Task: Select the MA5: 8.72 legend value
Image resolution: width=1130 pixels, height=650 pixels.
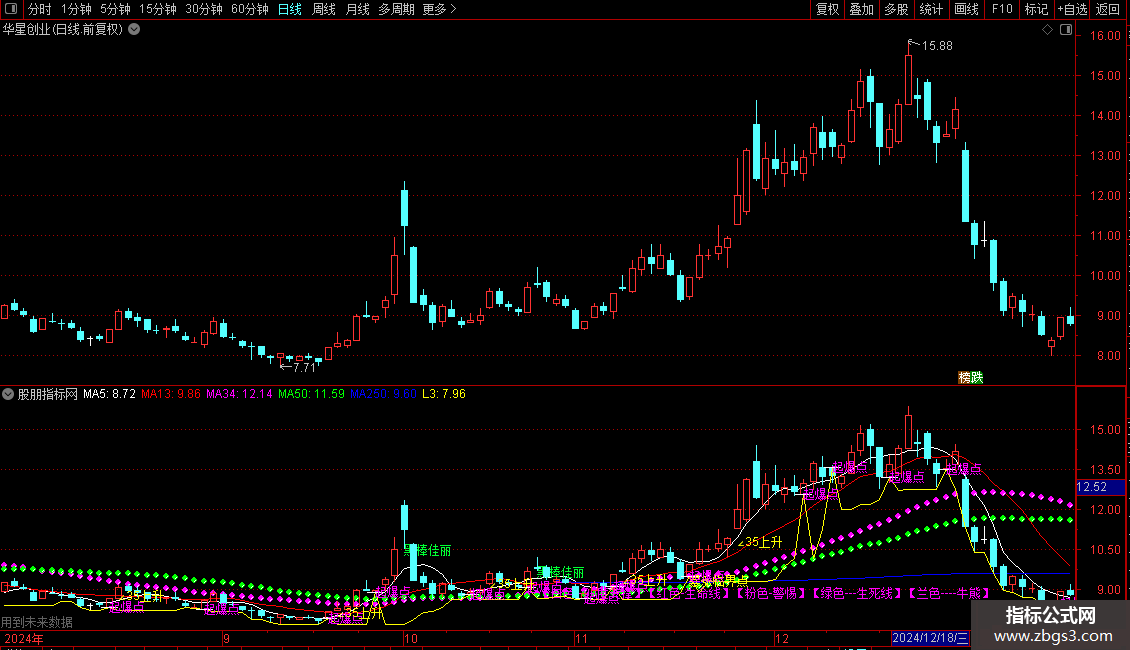Action: pos(109,394)
